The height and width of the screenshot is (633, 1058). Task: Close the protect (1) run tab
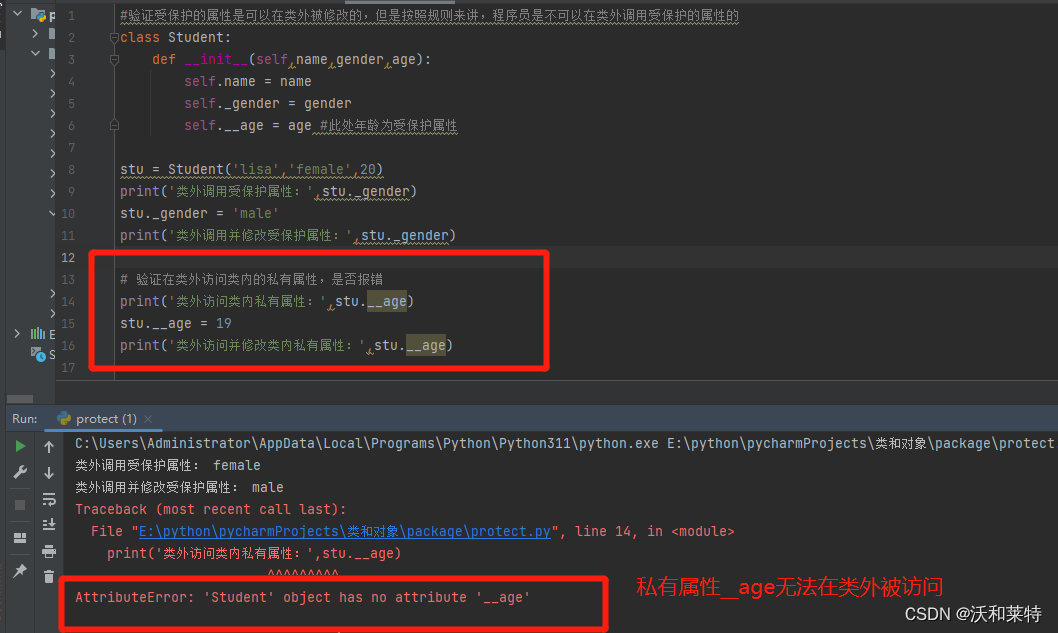[x=148, y=418]
